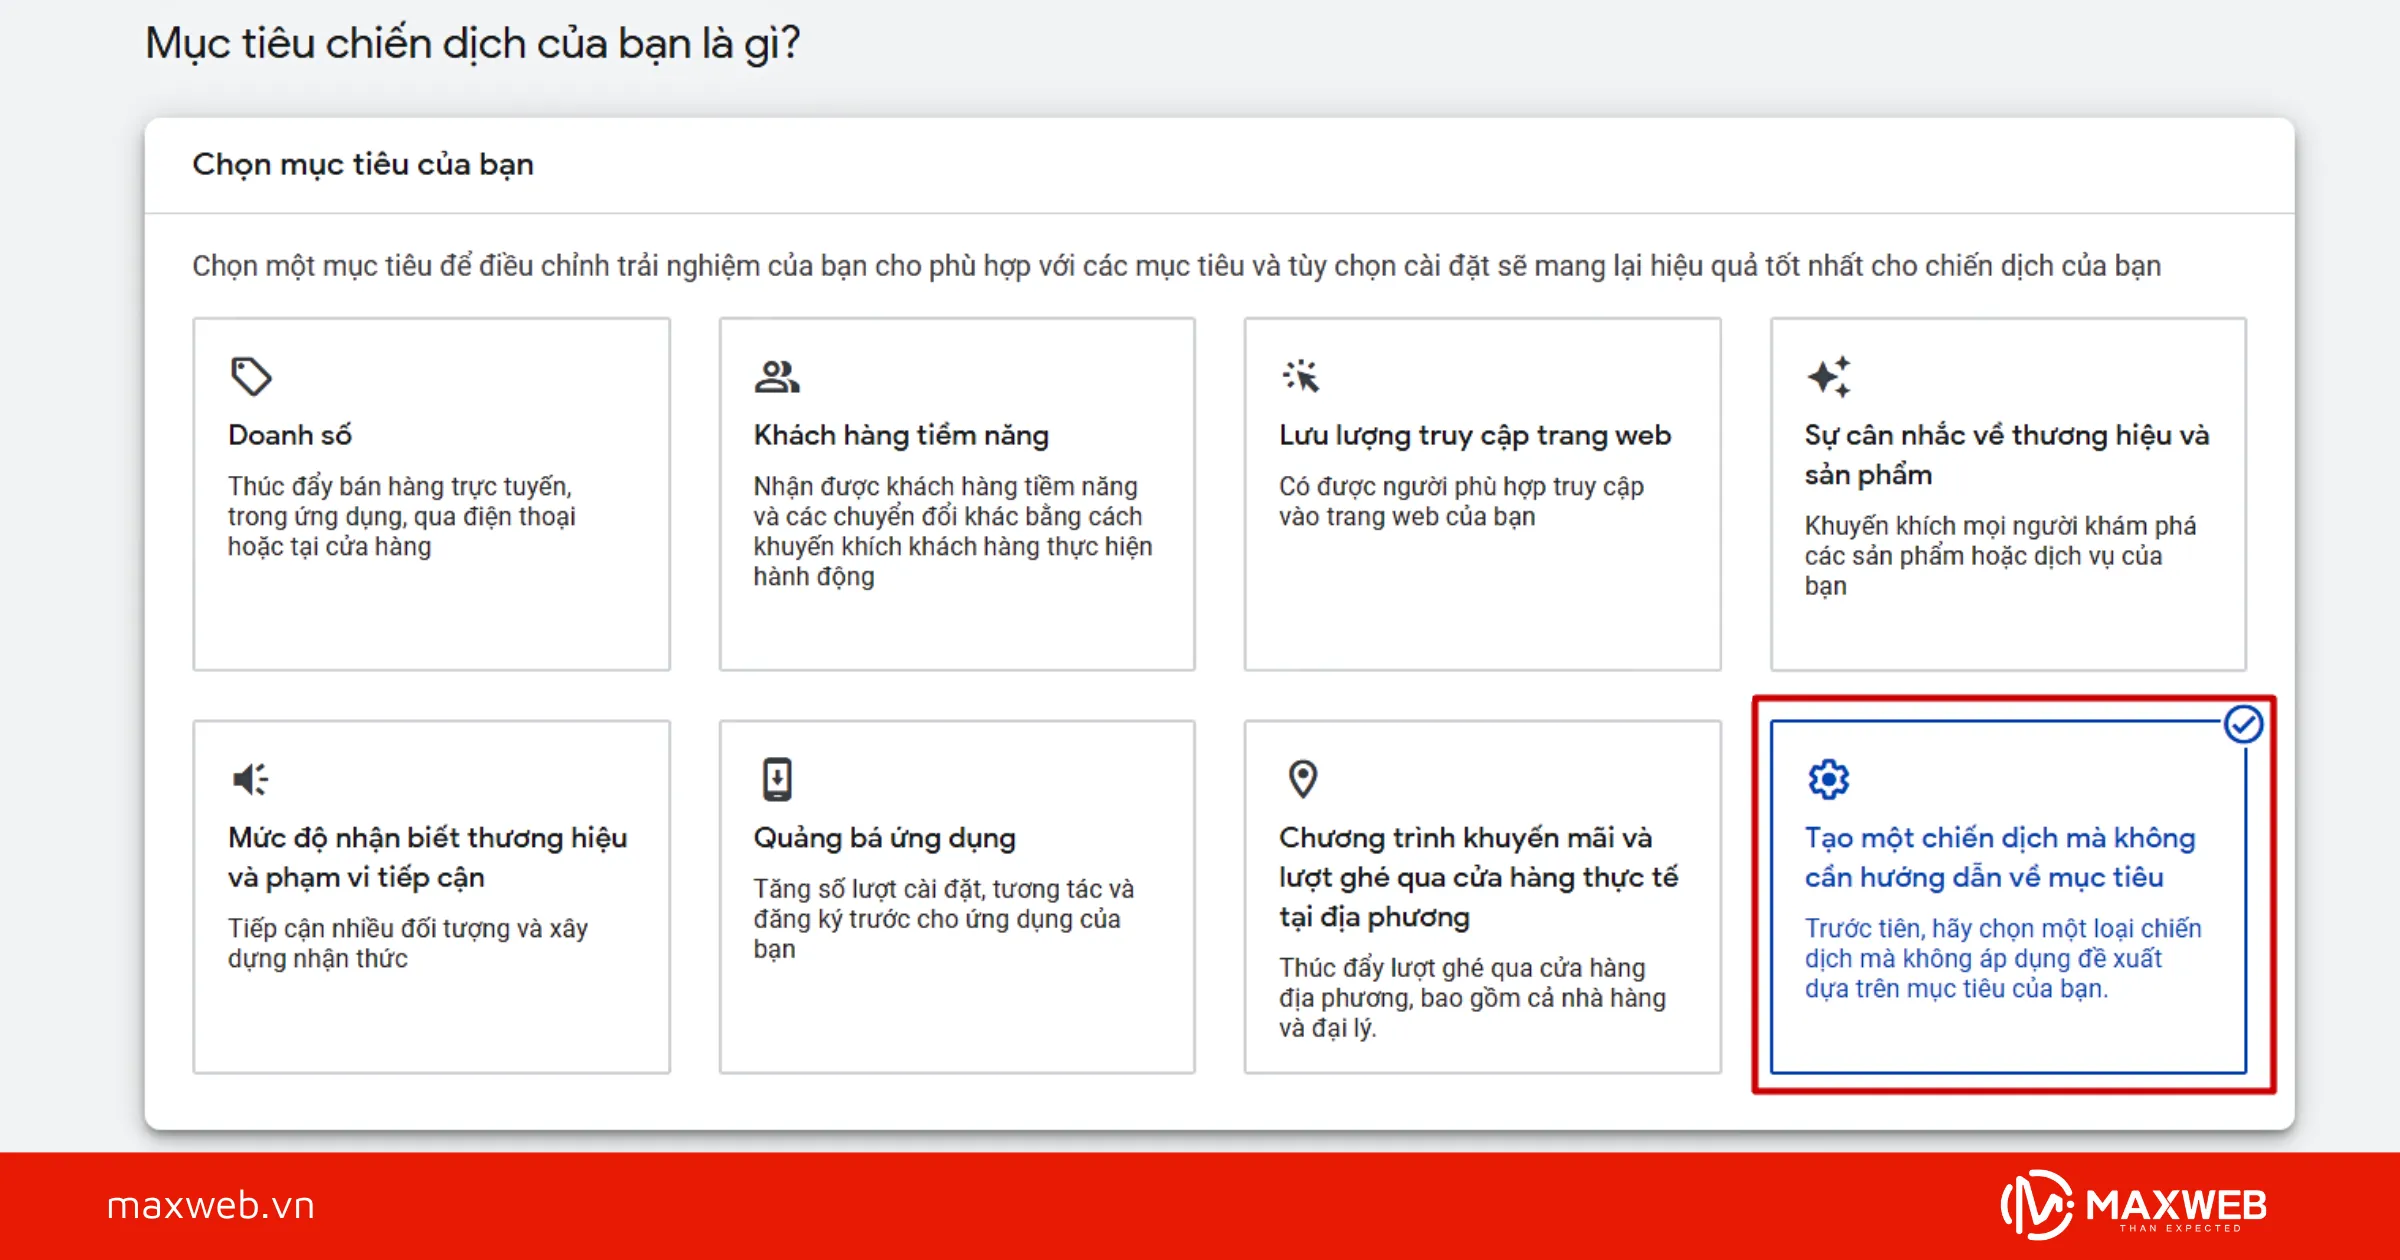Select the speaker icon for Mức độ nhận biết
This screenshot has width=2400, height=1260.
click(x=251, y=778)
